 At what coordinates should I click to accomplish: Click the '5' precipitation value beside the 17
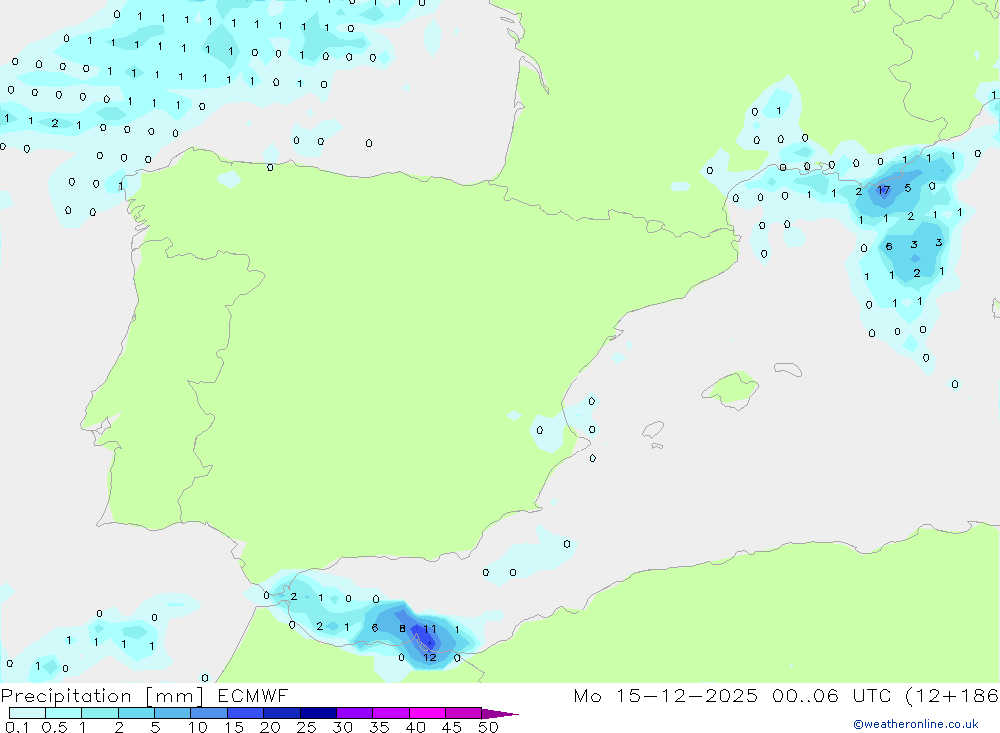[x=908, y=188]
